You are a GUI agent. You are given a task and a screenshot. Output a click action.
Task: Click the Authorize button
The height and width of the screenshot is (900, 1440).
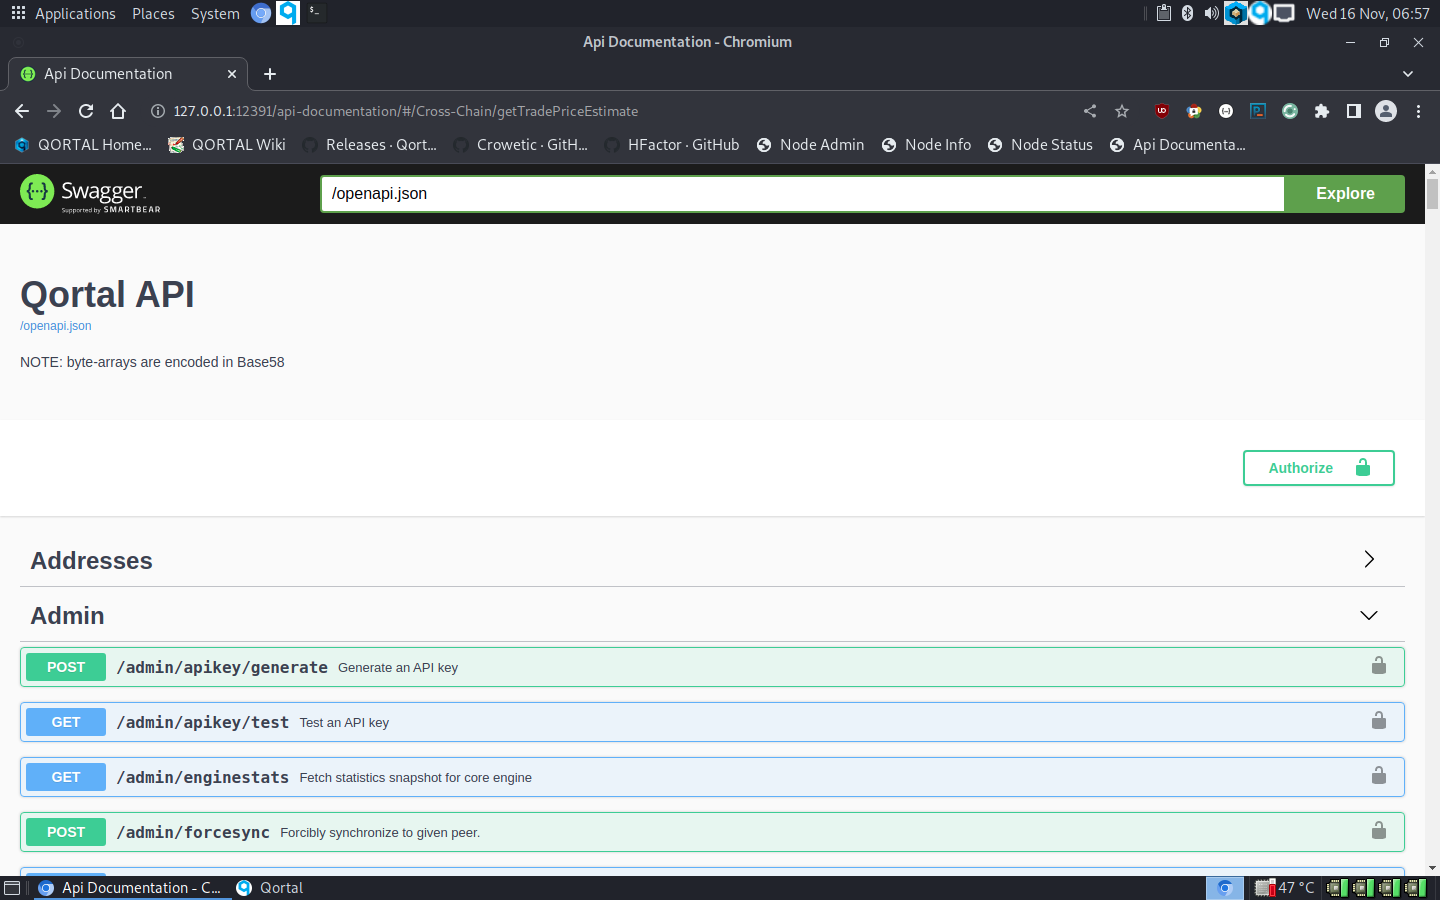click(x=1318, y=468)
